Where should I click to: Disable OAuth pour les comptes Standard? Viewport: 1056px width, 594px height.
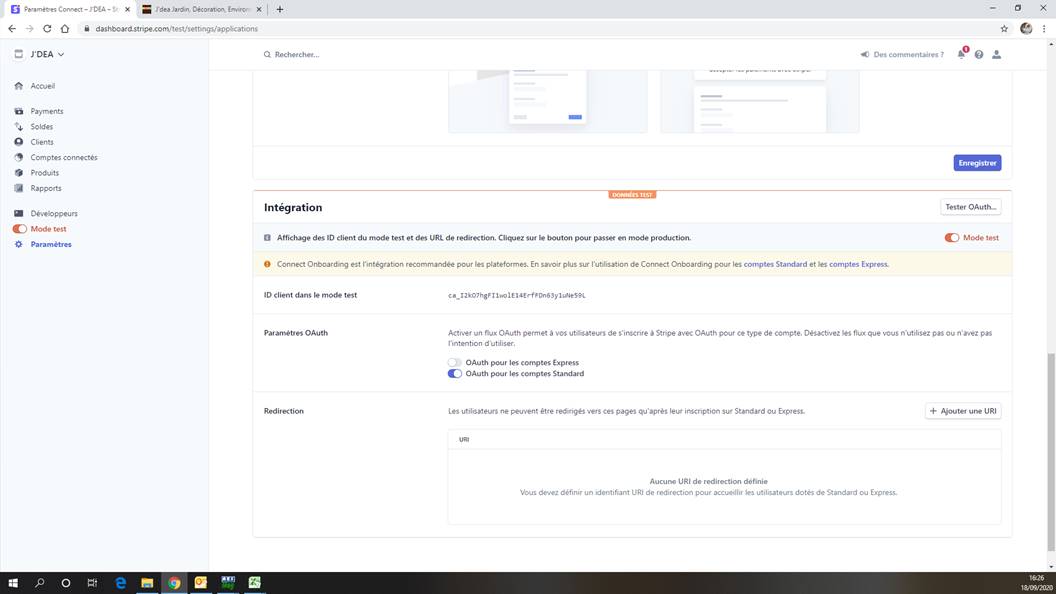[455, 374]
